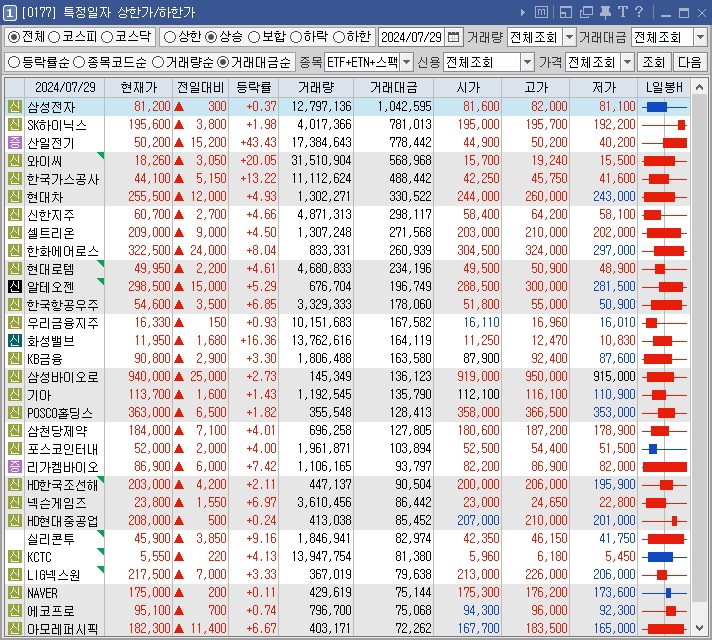Click the 고가 column header
This screenshot has height=640, width=712.
535,87
